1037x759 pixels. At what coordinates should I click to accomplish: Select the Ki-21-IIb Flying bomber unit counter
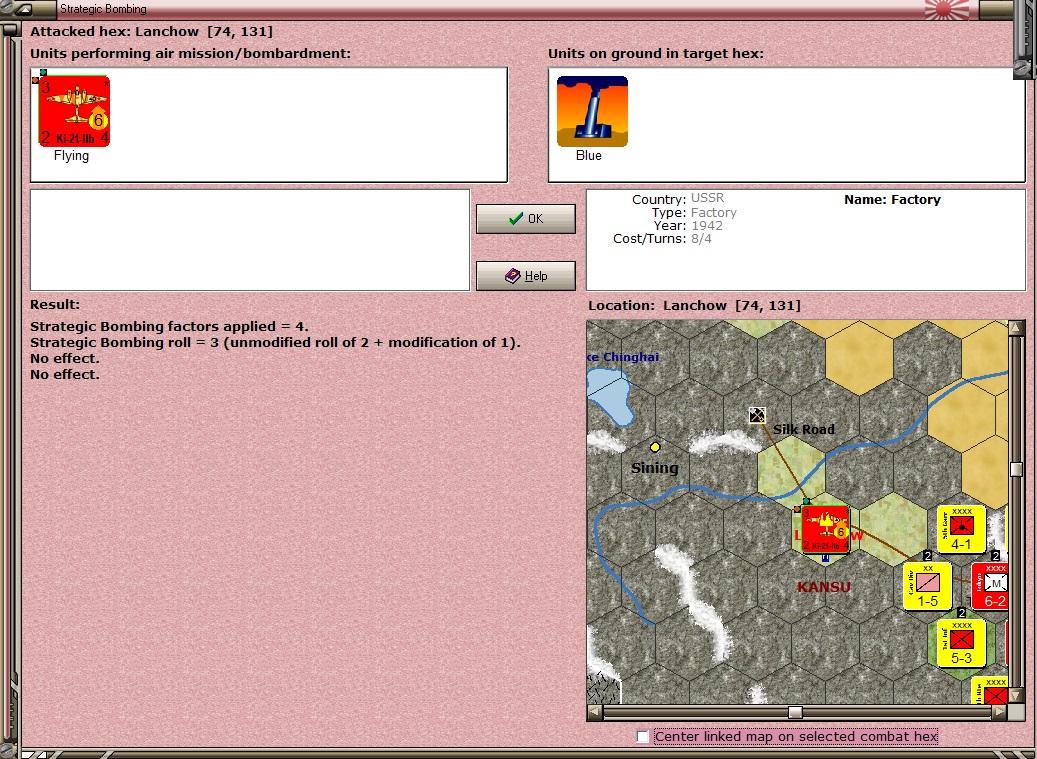(74, 110)
